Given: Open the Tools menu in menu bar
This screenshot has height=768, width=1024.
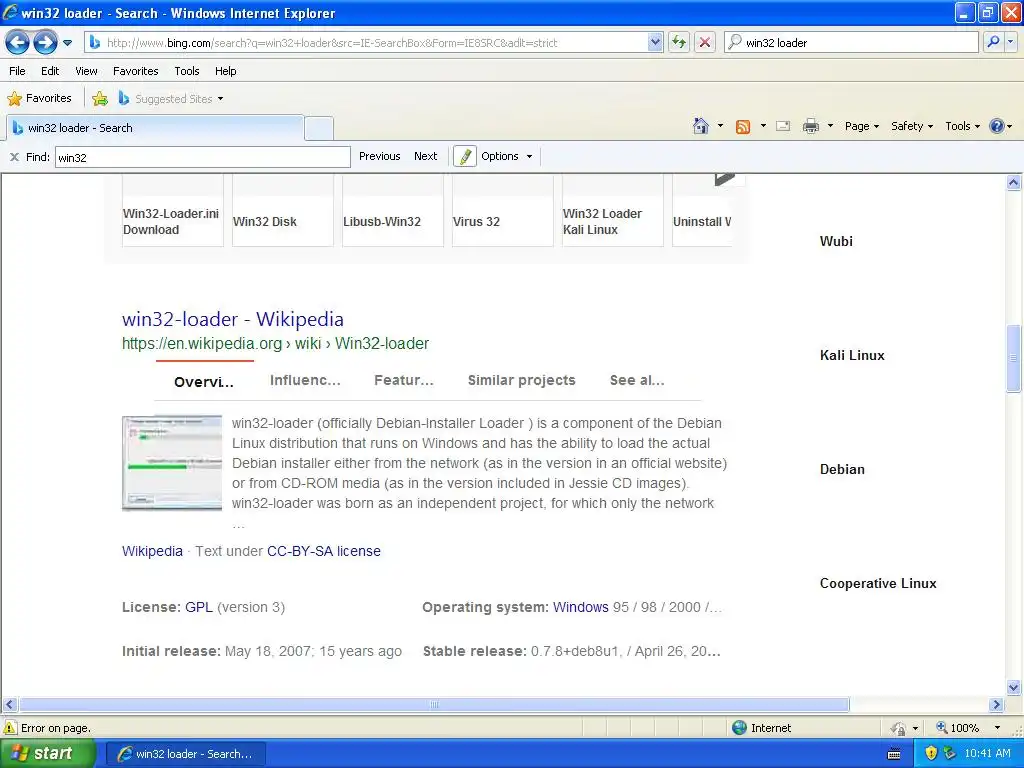Looking at the screenshot, I should coord(187,71).
